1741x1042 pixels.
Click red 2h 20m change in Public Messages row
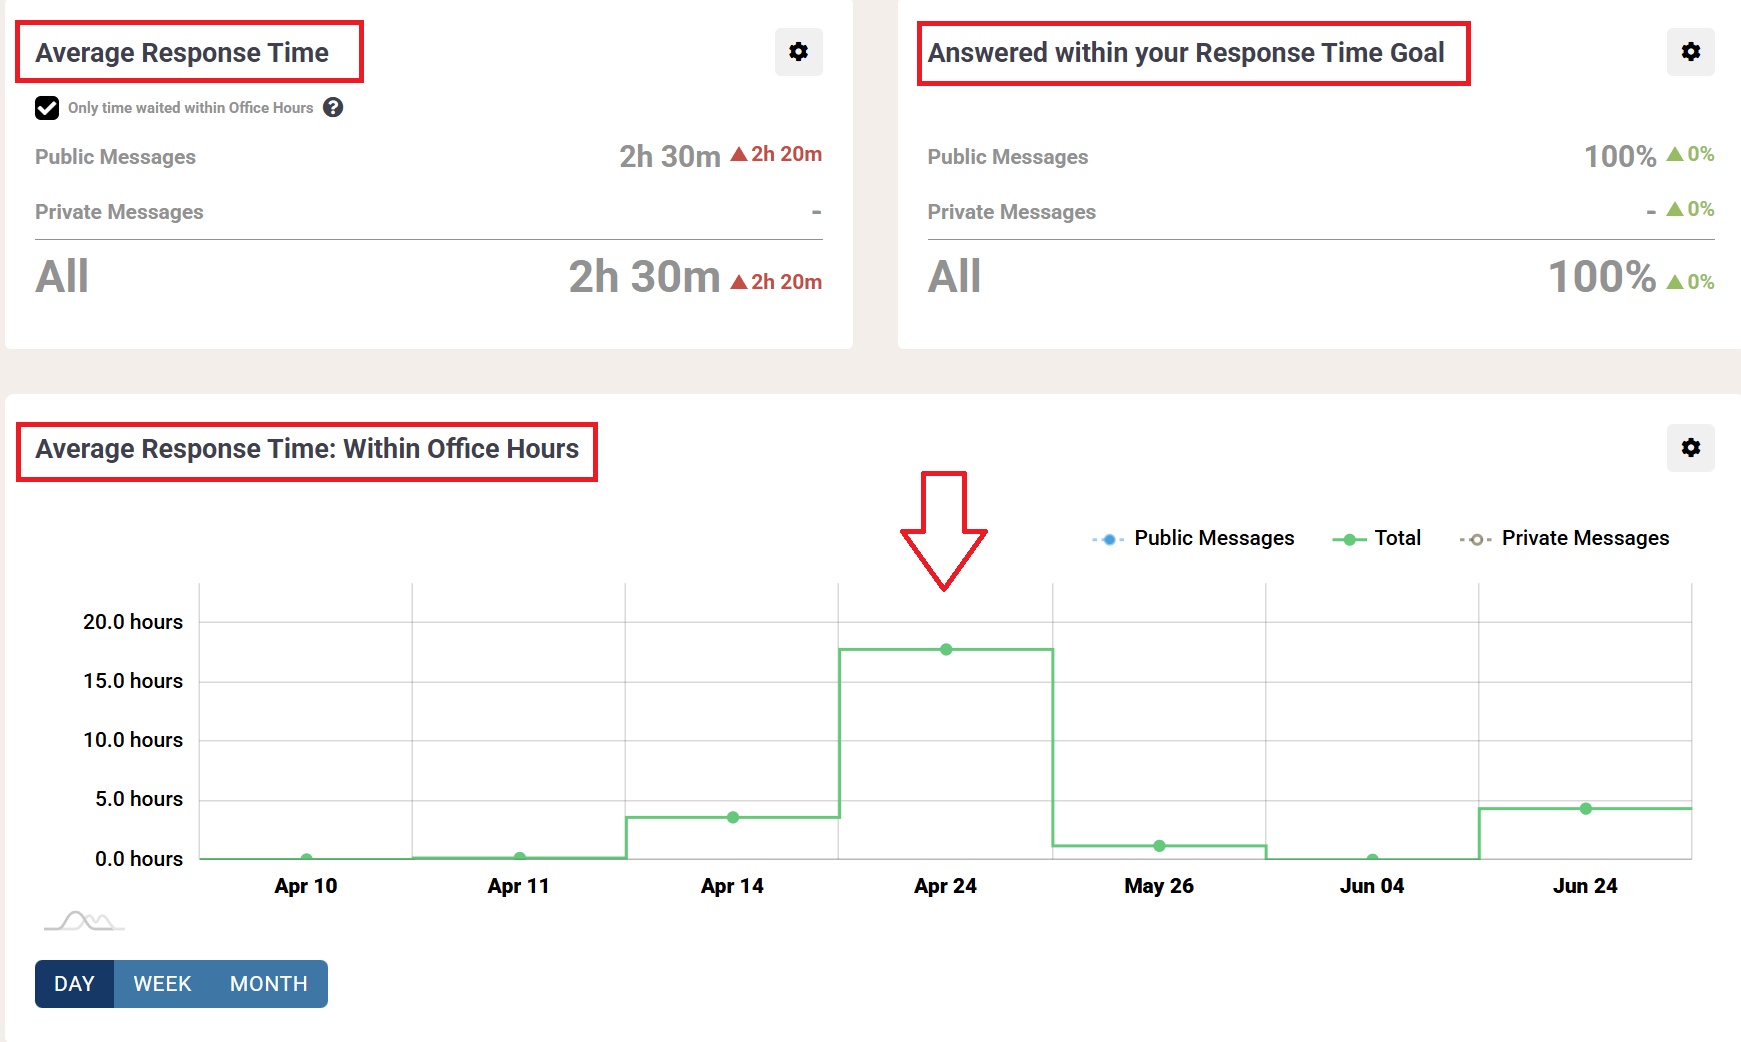[x=777, y=154]
